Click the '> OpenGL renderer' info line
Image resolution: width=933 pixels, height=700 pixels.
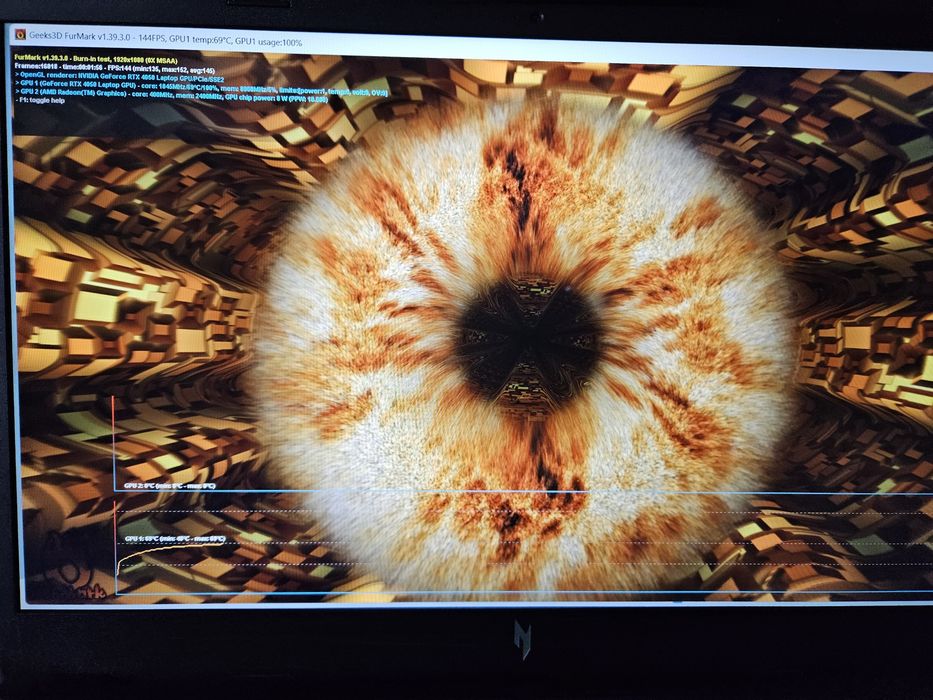[x=120, y=78]
